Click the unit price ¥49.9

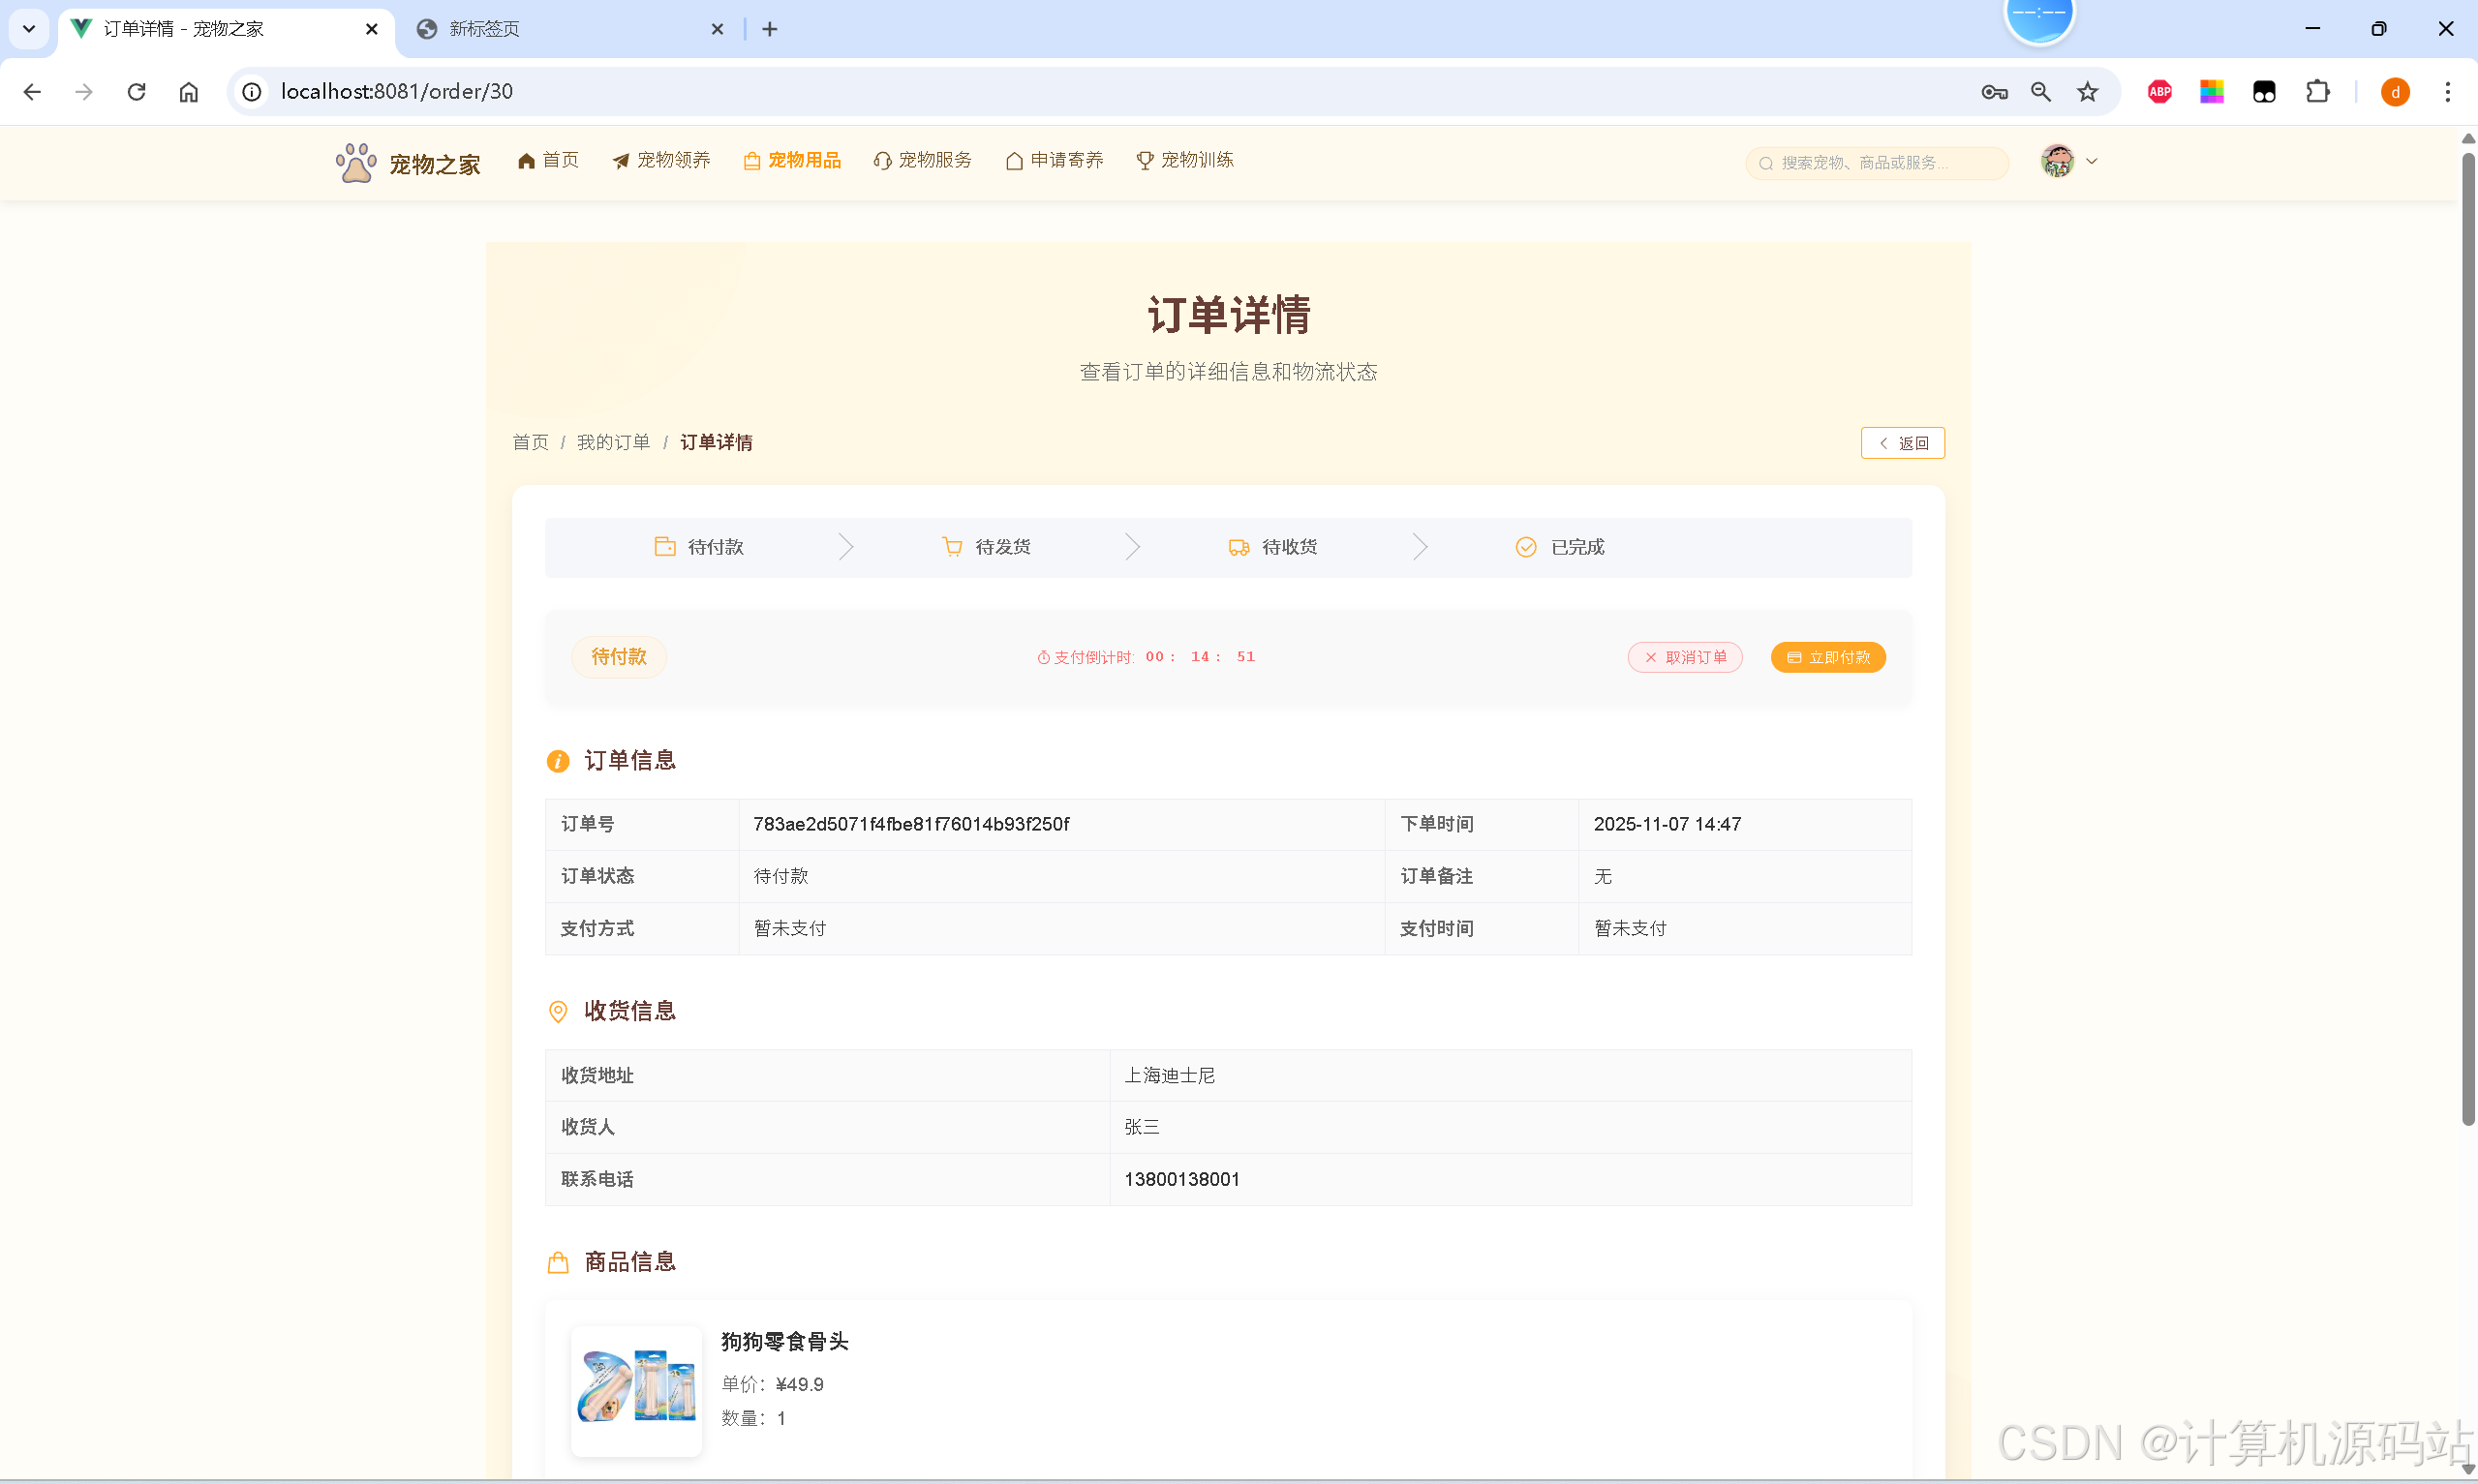tap(800, 1384)
